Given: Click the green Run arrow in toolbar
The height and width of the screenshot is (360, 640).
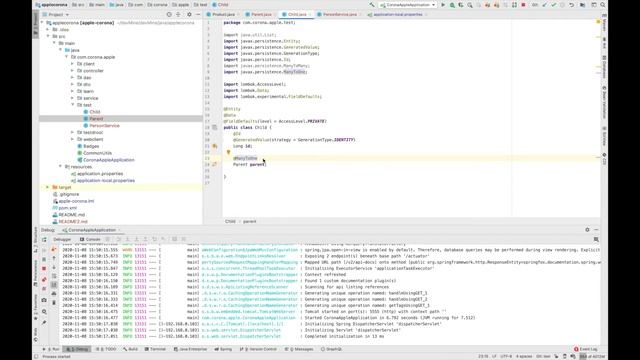Looking at the screenshot, I should coord(443,5).
